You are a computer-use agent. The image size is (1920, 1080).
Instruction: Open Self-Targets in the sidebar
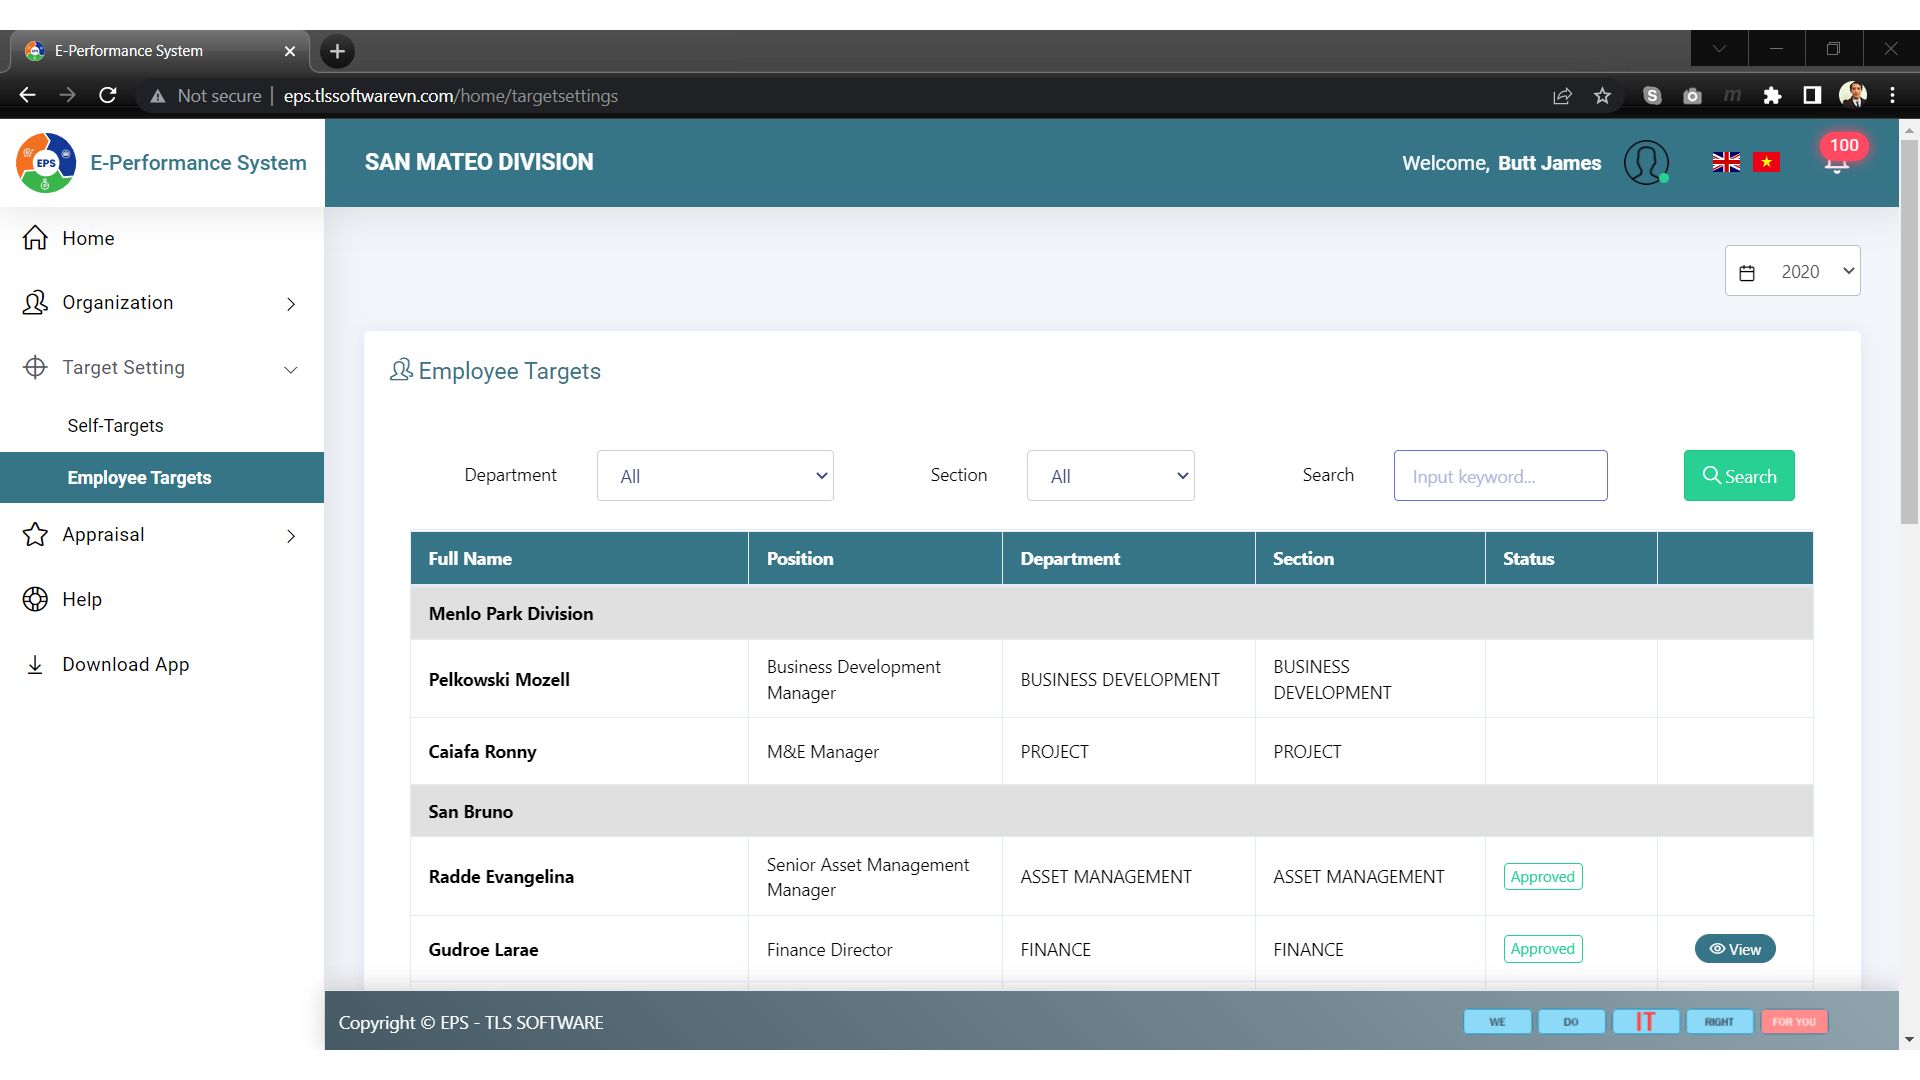[x=115, y=426]
